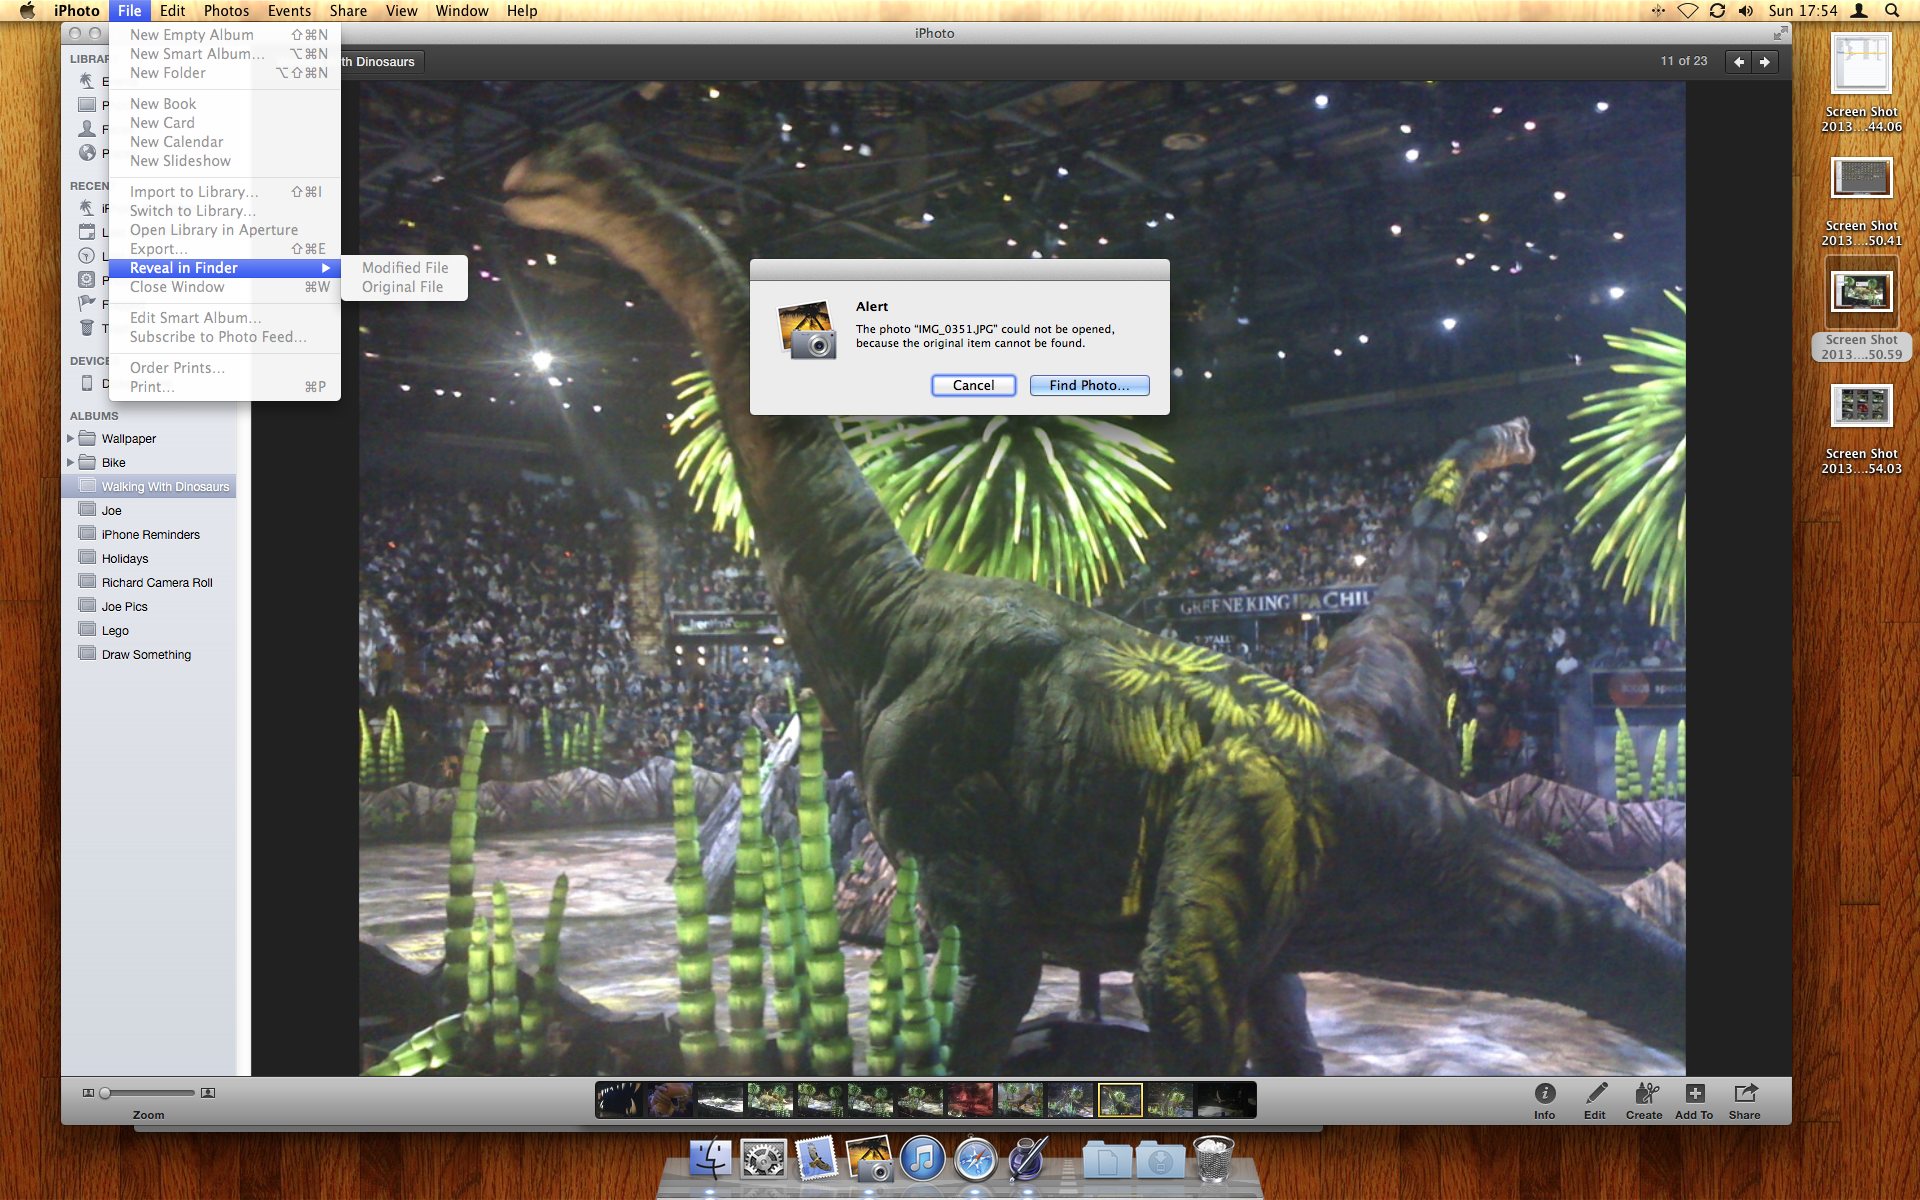Open the Documents folder stack in Dock
Viewport: 1920px width, 1200px height.
(x=1107, y=1161)
